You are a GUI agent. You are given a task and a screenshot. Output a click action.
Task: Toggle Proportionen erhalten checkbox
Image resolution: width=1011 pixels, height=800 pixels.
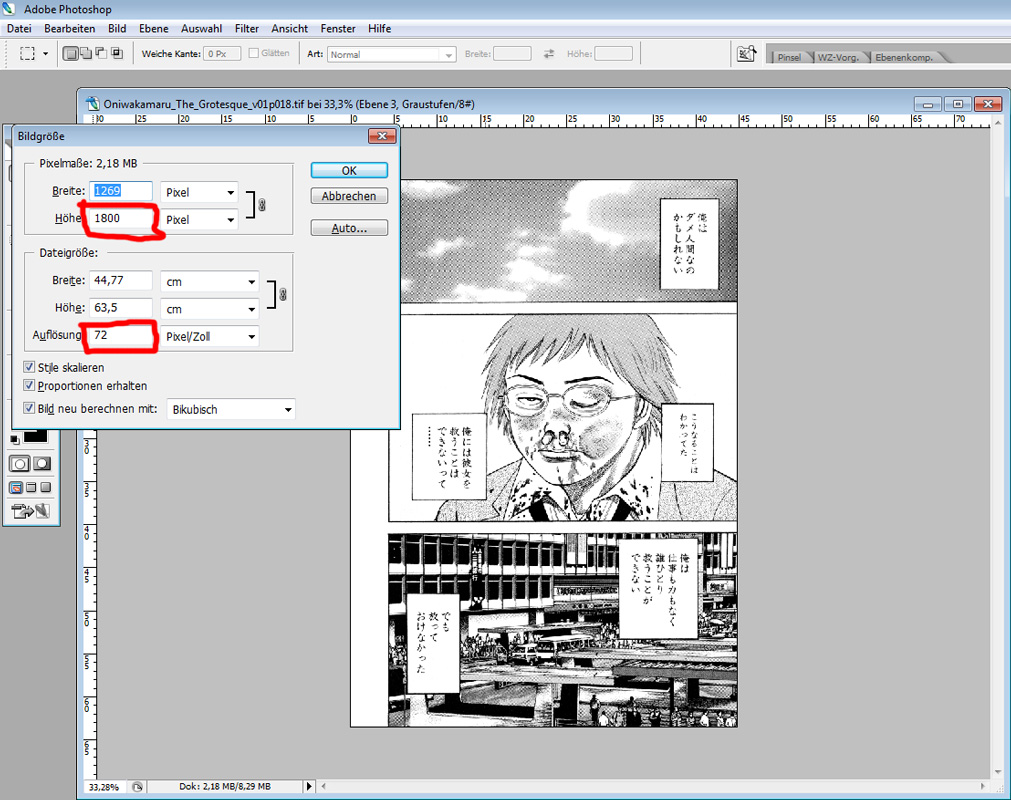pyautogui.click(x=29, y=385)
